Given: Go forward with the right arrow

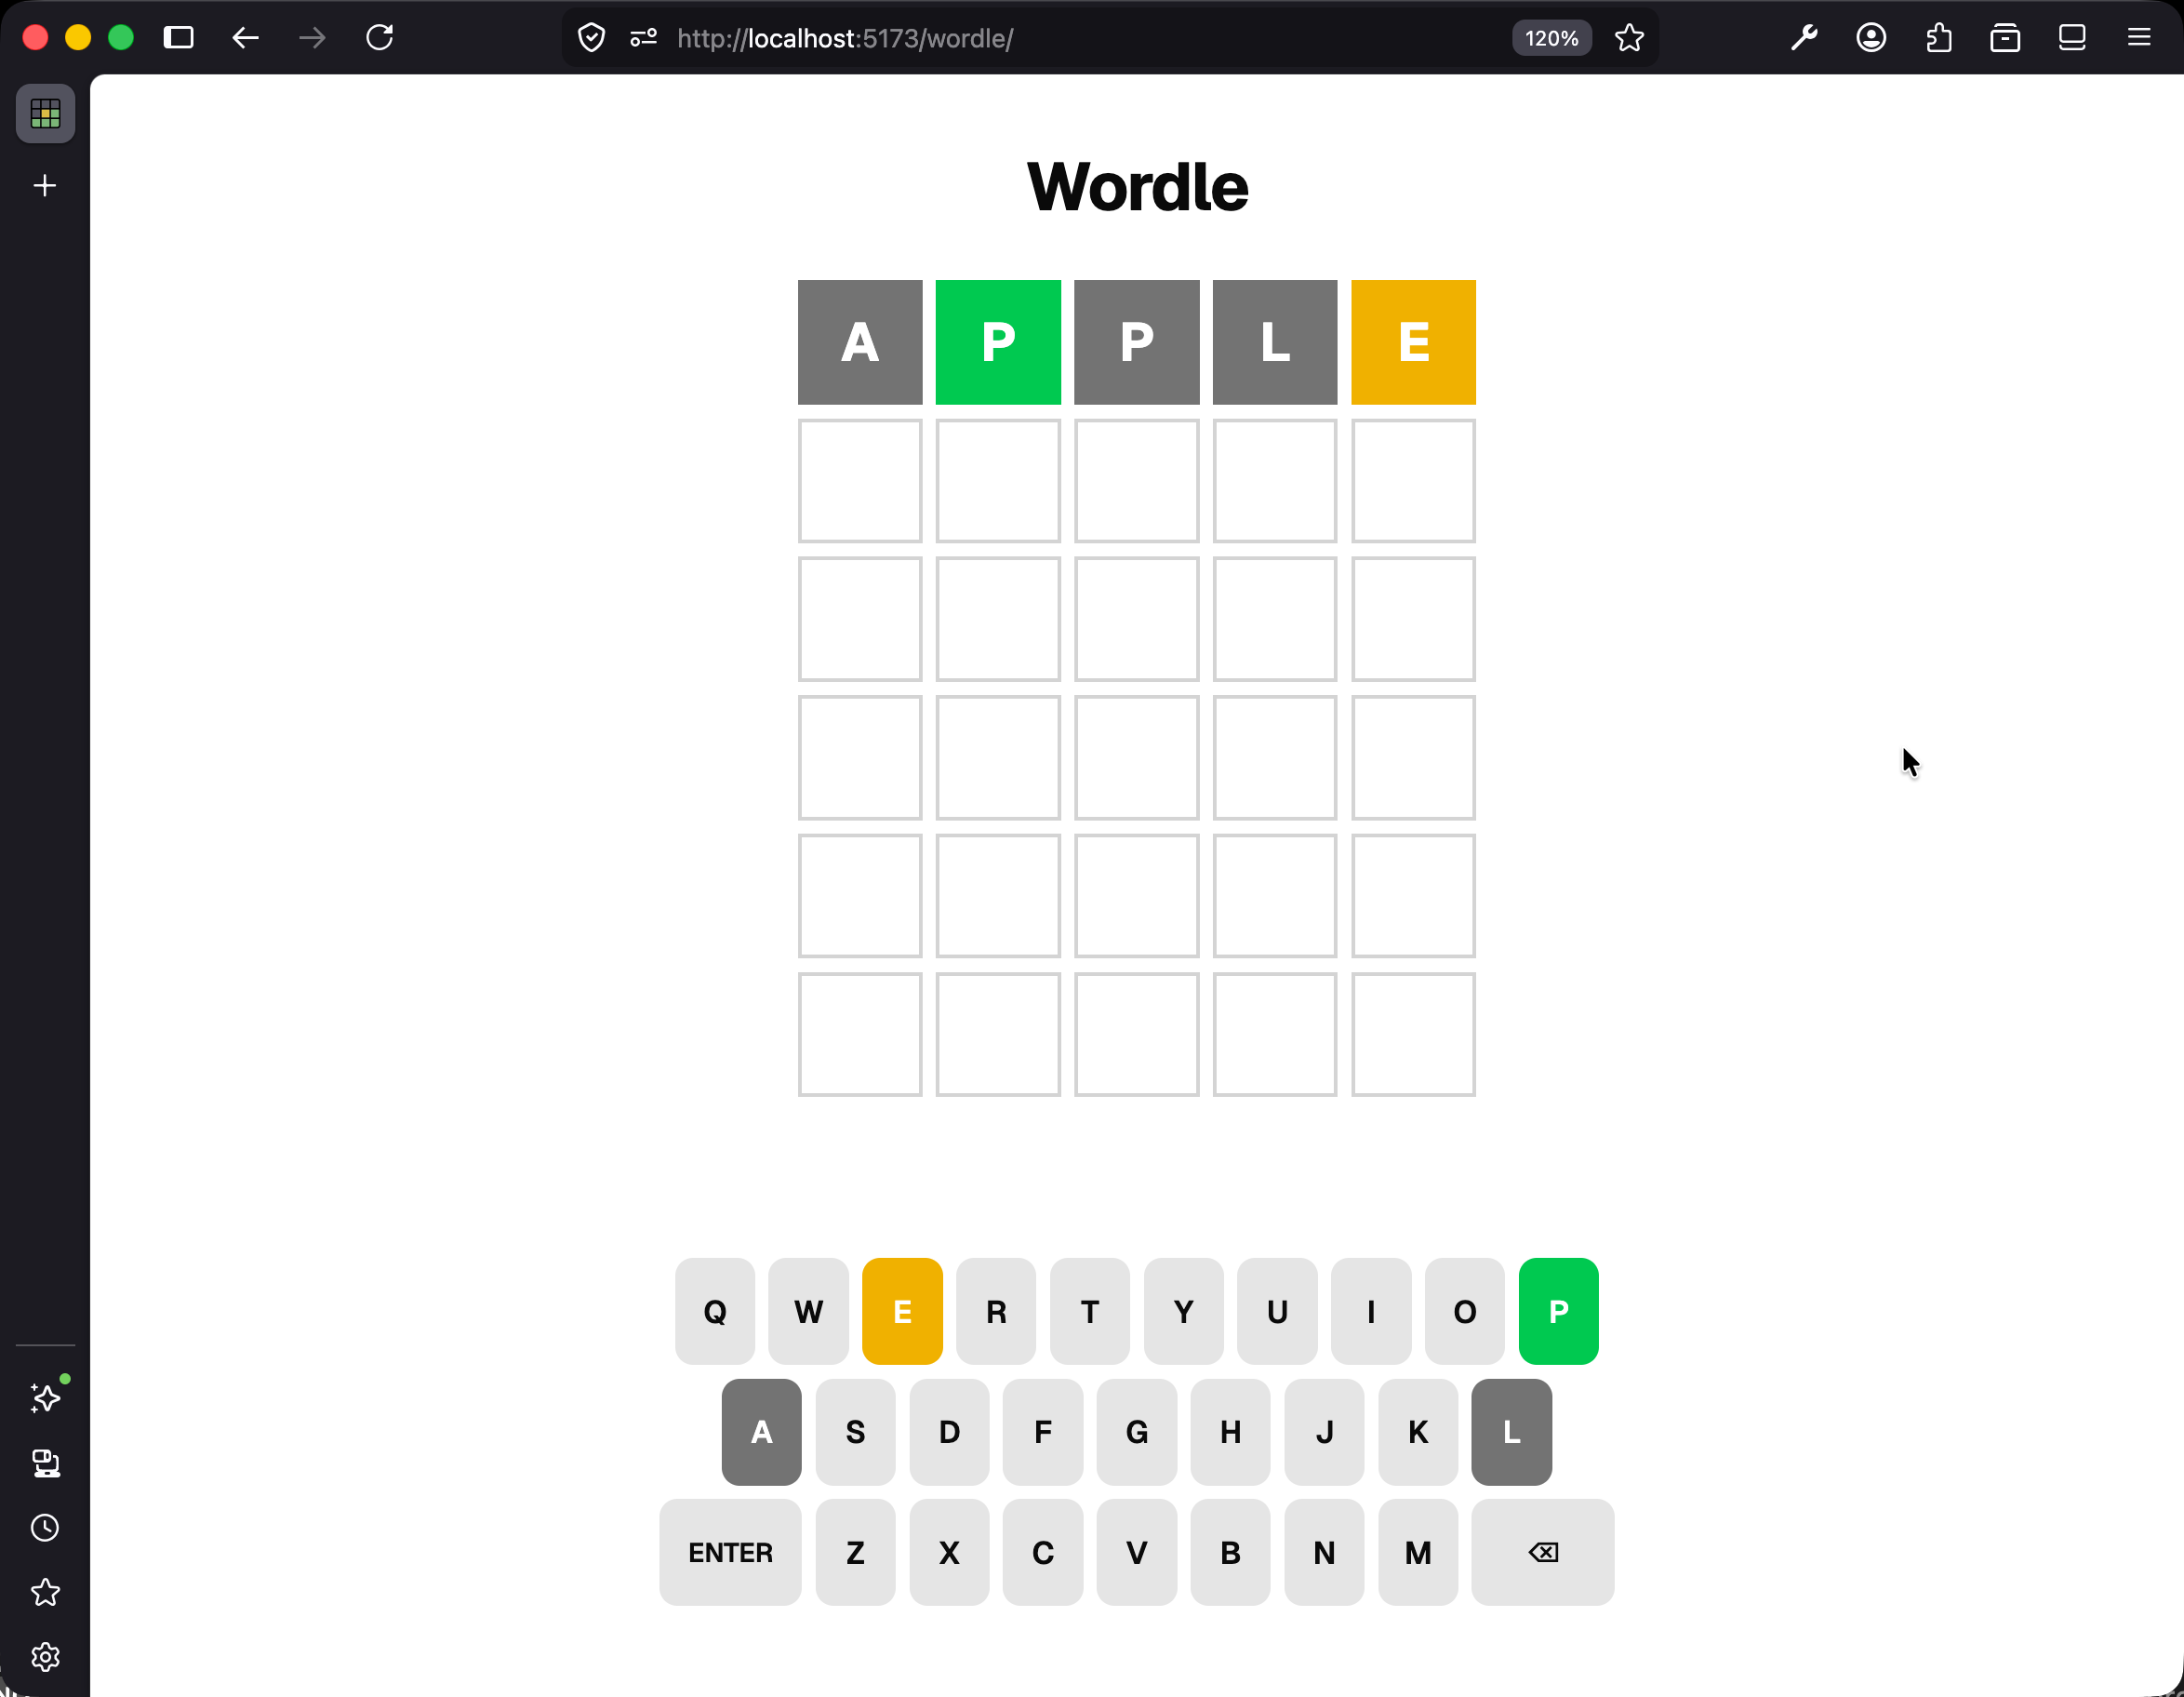Looking at the screenshot, I should click(x=312, y=38).
